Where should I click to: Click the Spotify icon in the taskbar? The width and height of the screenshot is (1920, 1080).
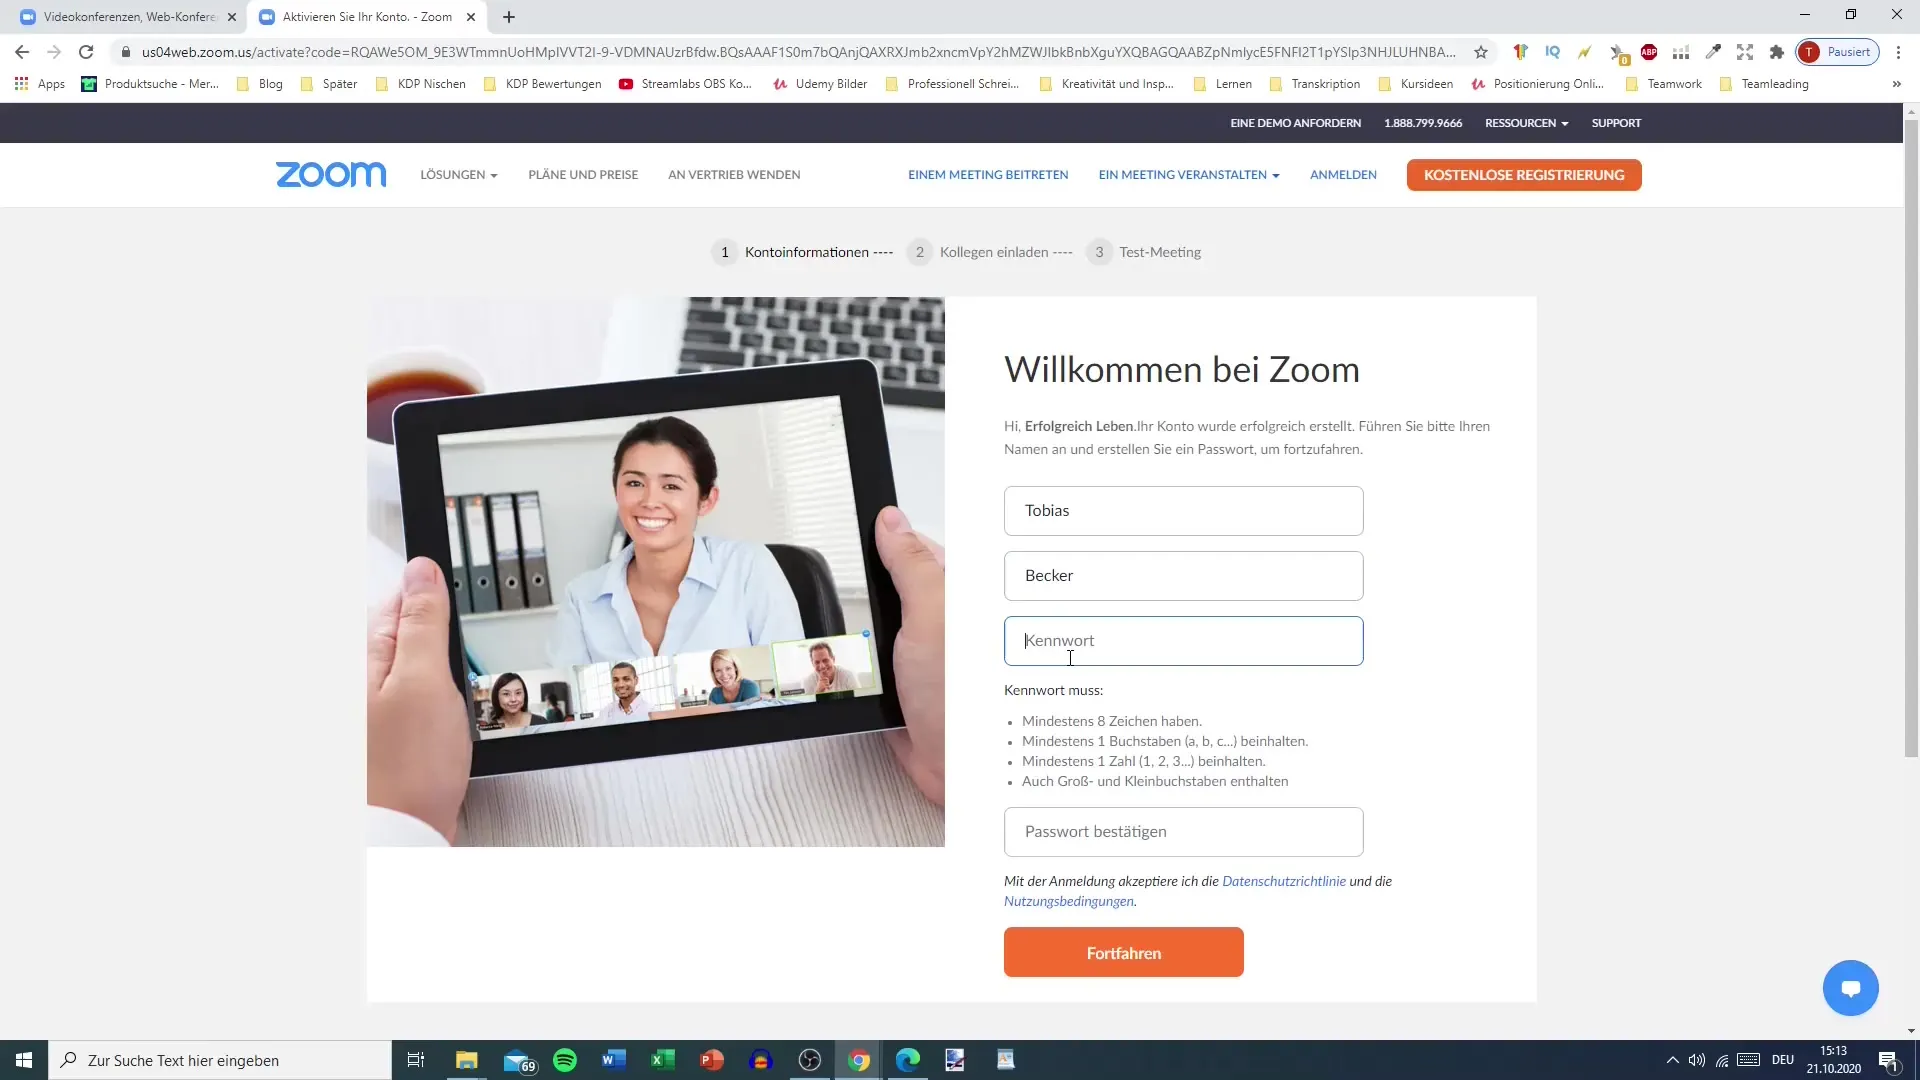pos(564,1060)
